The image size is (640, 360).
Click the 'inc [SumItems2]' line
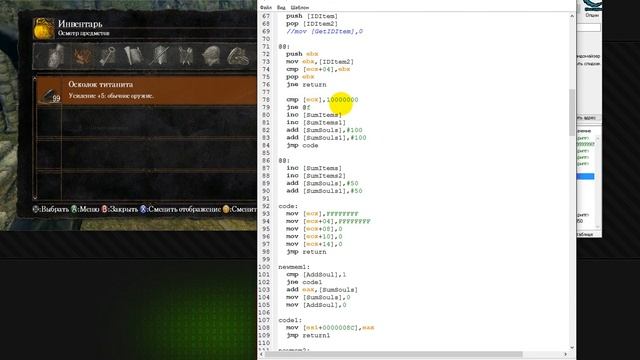(x=316, y=176)
